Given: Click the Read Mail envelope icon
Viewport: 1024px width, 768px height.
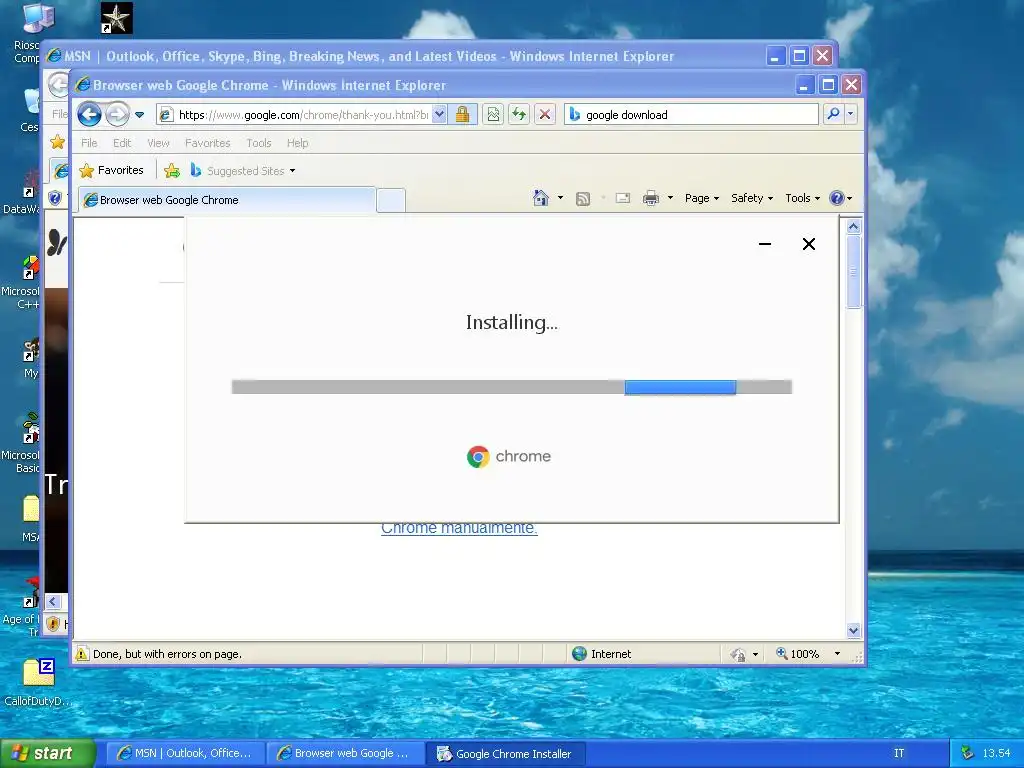Looking at the screenshot, I should tap(623, 198).
